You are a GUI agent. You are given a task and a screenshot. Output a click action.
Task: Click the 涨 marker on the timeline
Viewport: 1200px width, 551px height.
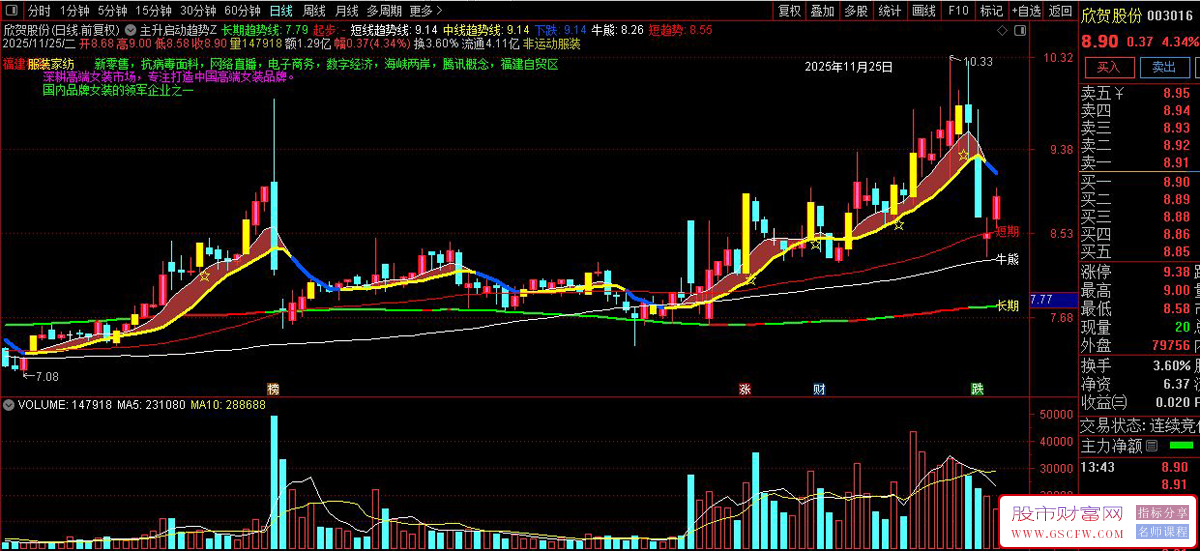click(x=745, y=388)
